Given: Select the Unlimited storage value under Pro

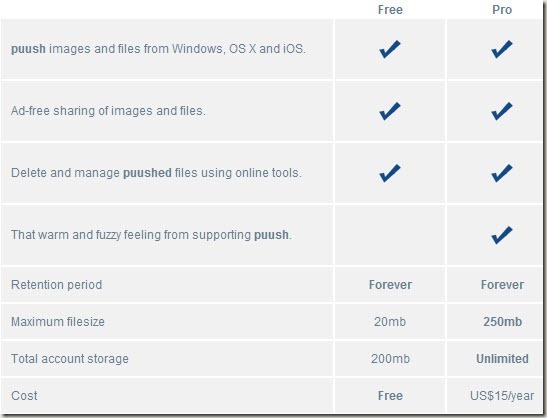Looking at the screenshot, I should point(502,359).
